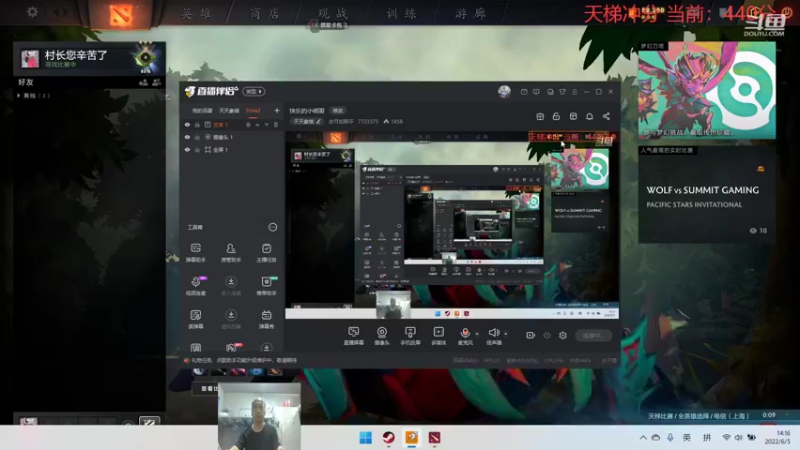Toggle lock on 全屏 1 source
The image size is (800, 450).
click(x=197, y=149)
